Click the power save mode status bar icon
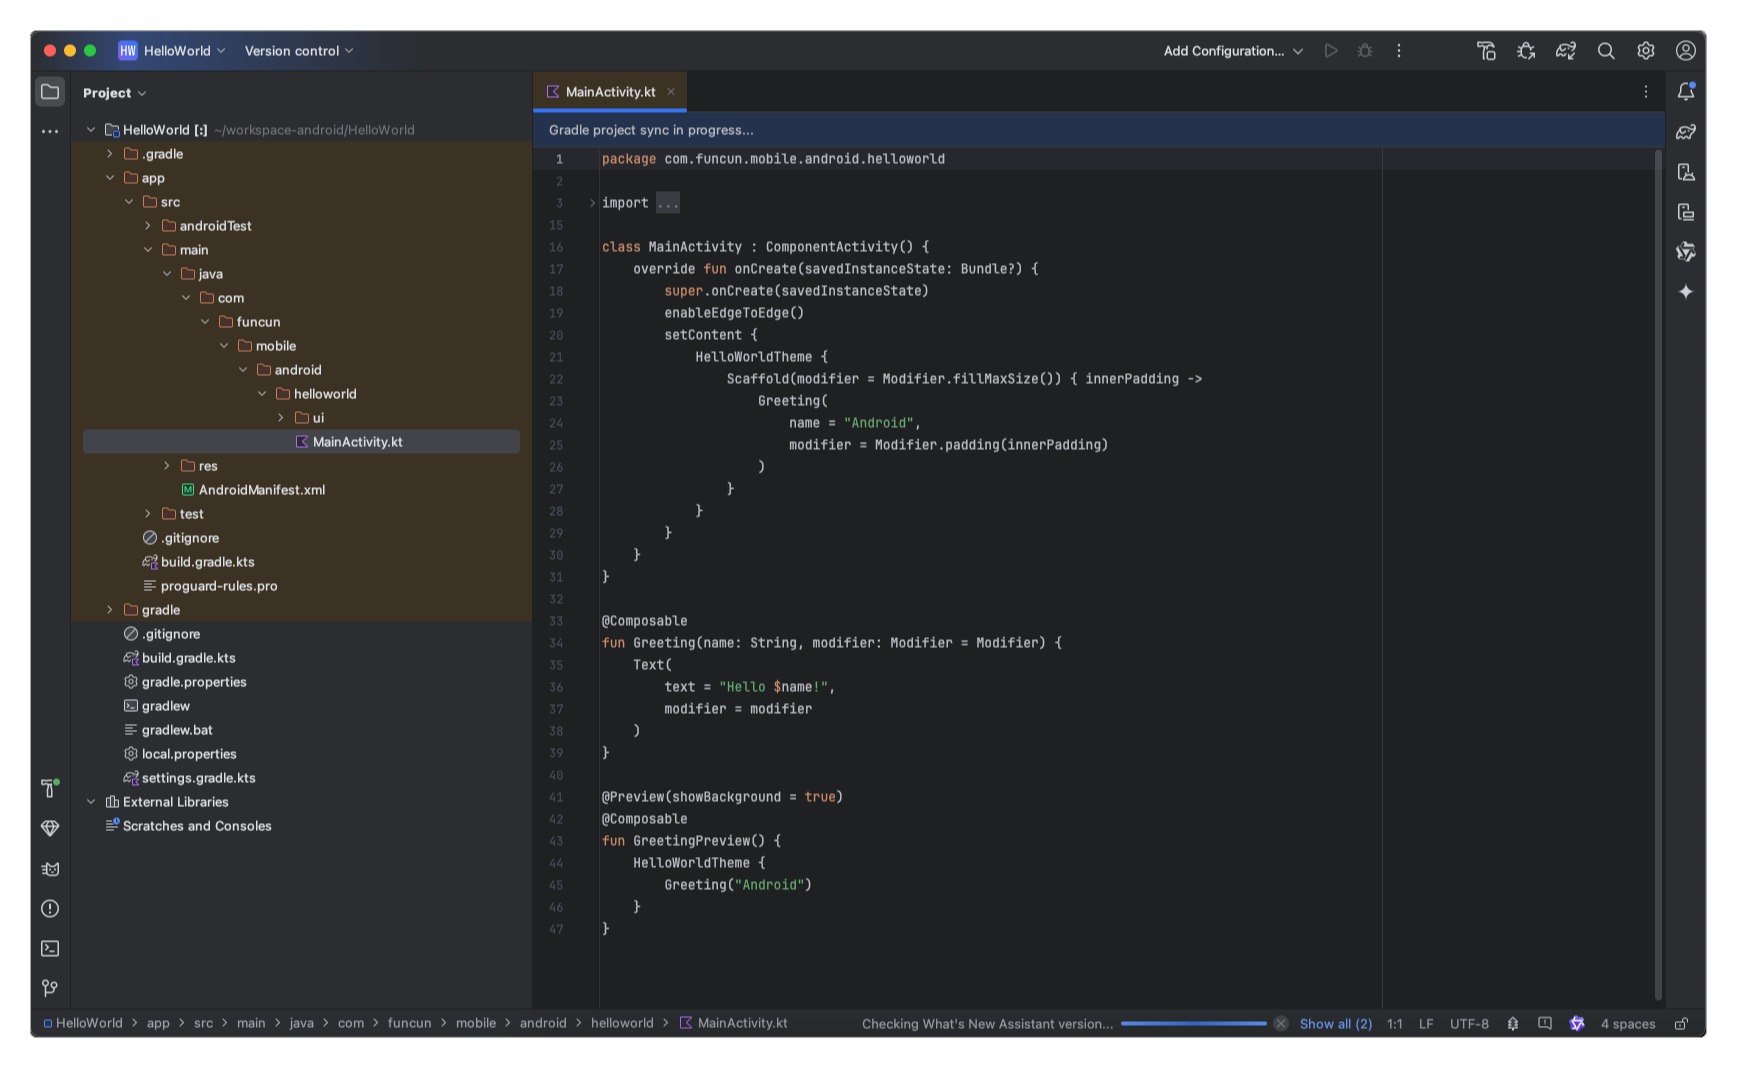Screen dimensions: 1737x1068 click(x=1513, y=1024)
